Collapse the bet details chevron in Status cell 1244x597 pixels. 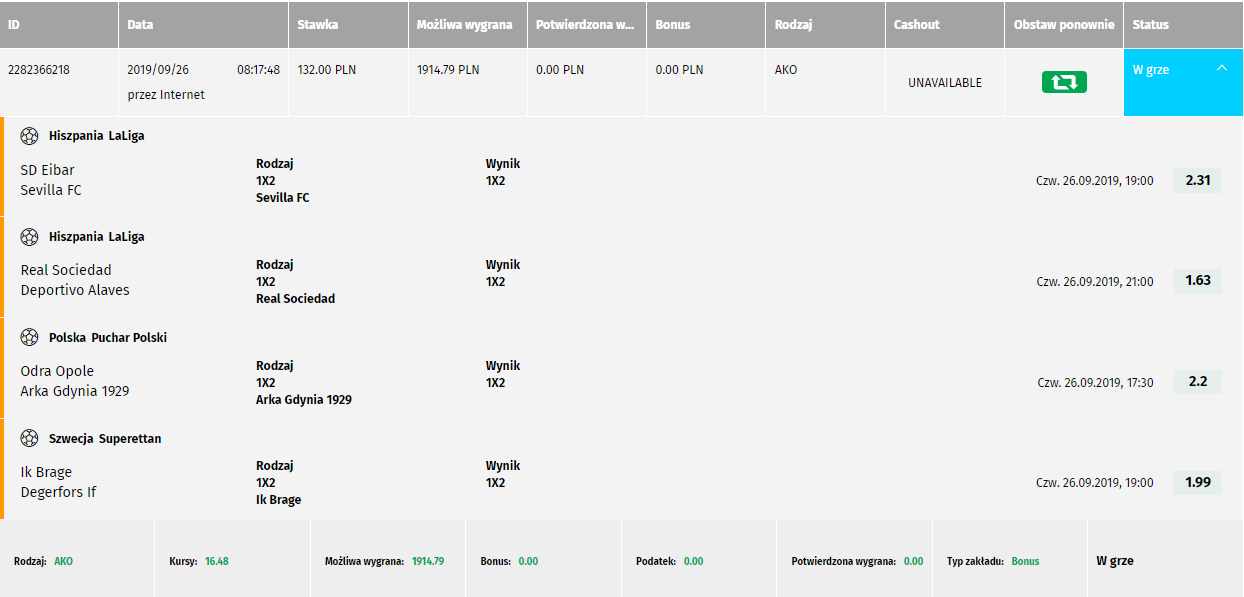(x=1222, y=69)
